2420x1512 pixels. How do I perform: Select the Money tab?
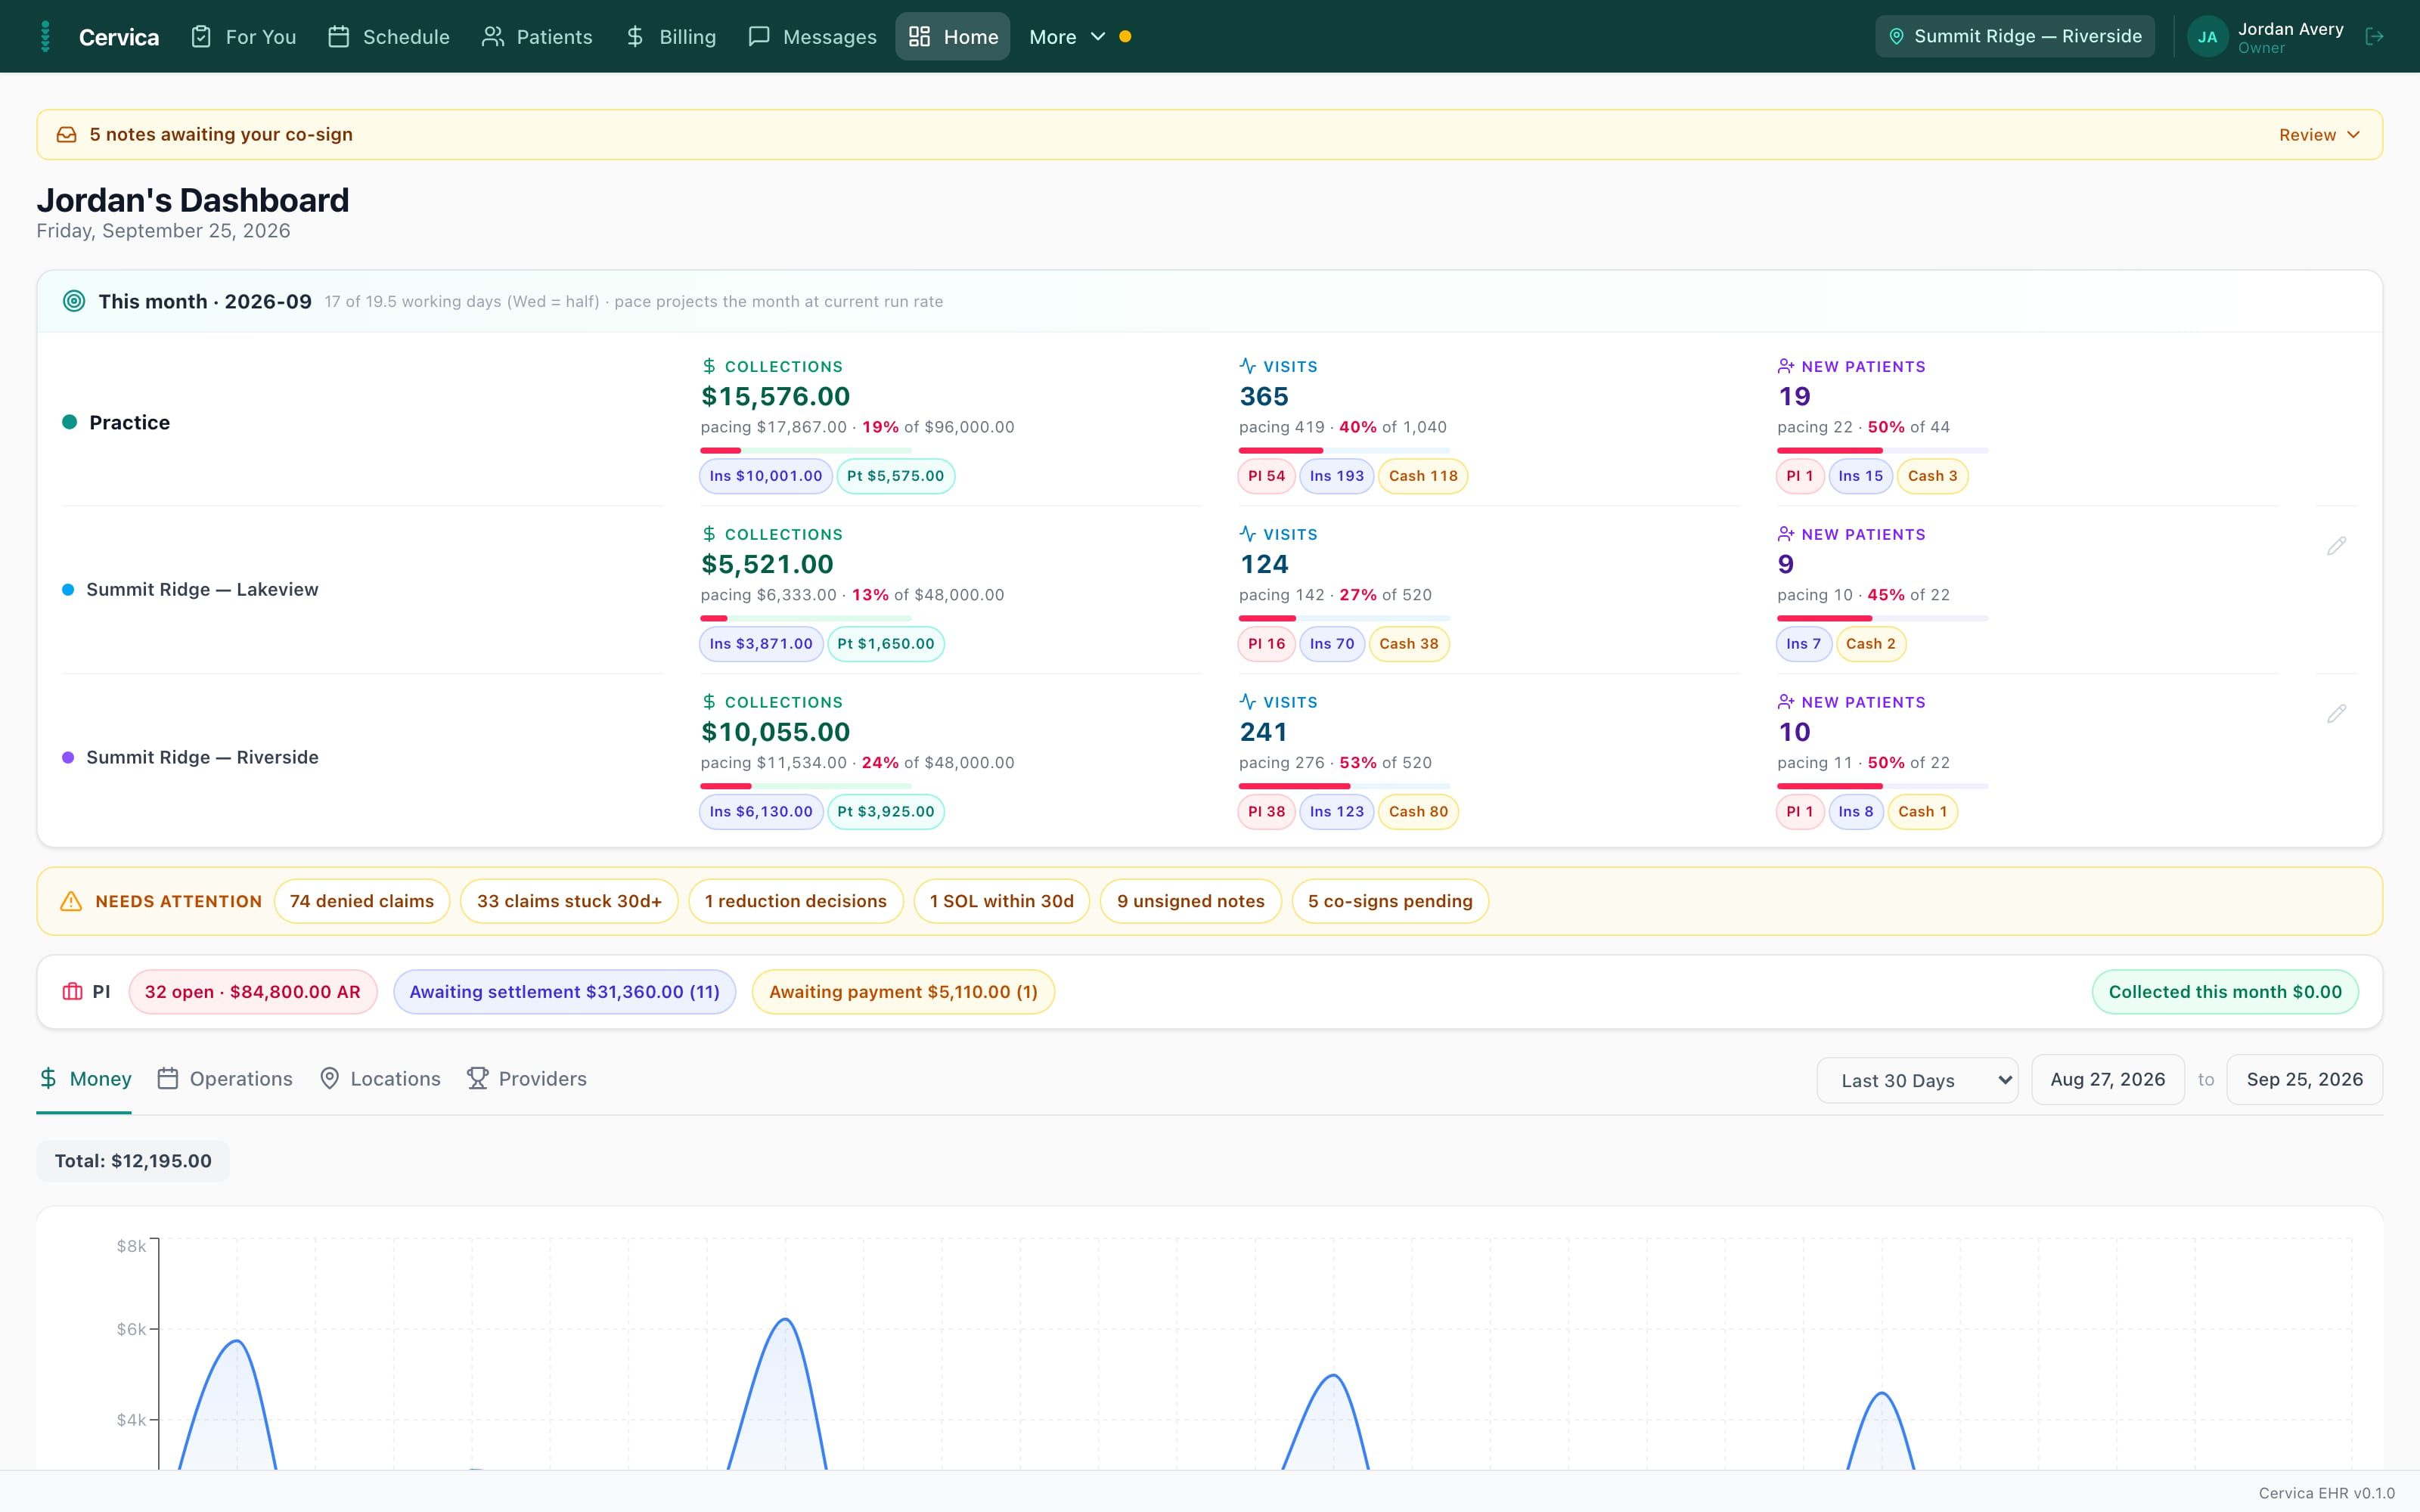coord(85,1079)
